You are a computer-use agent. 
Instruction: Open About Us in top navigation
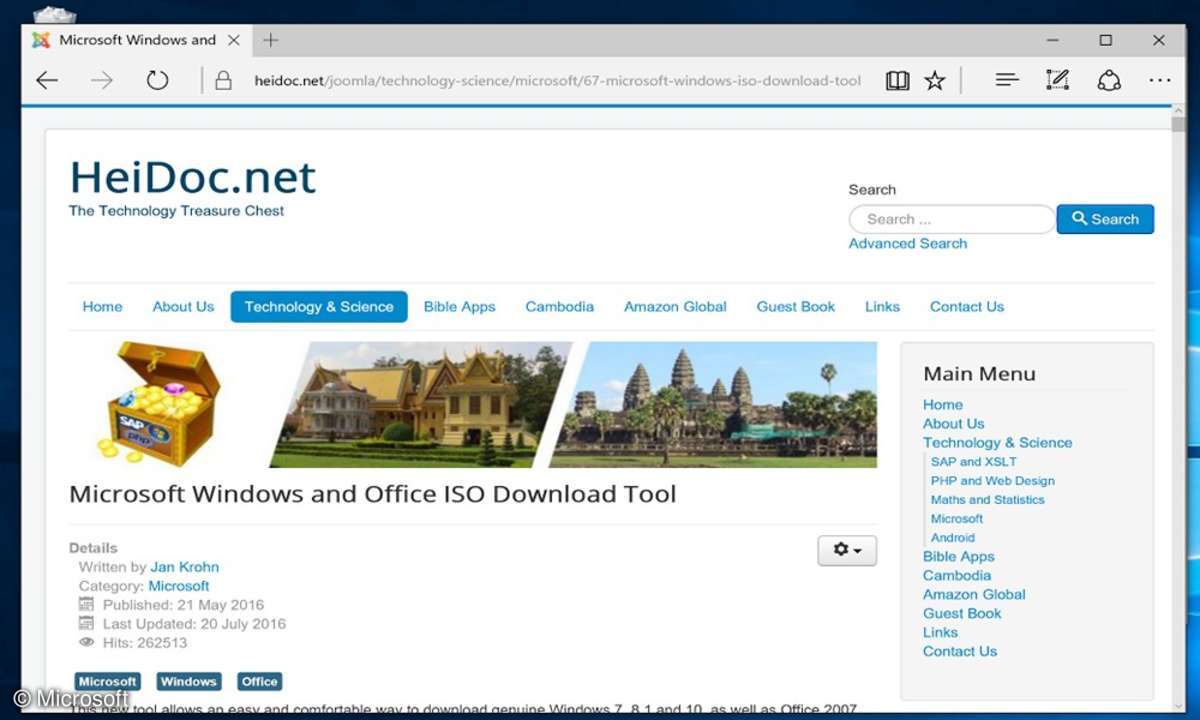183,307
